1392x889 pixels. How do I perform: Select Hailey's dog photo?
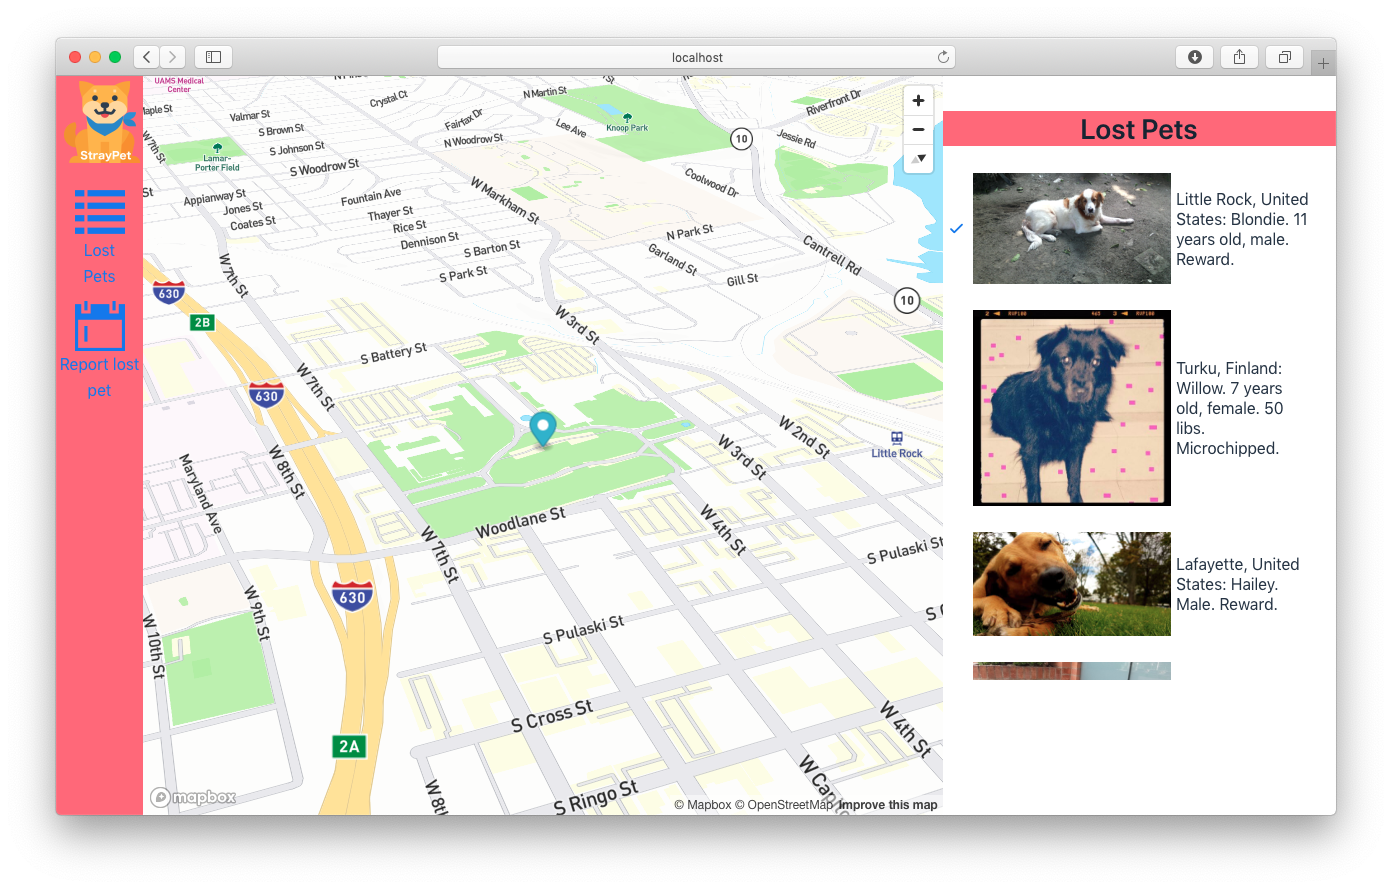1072,584
